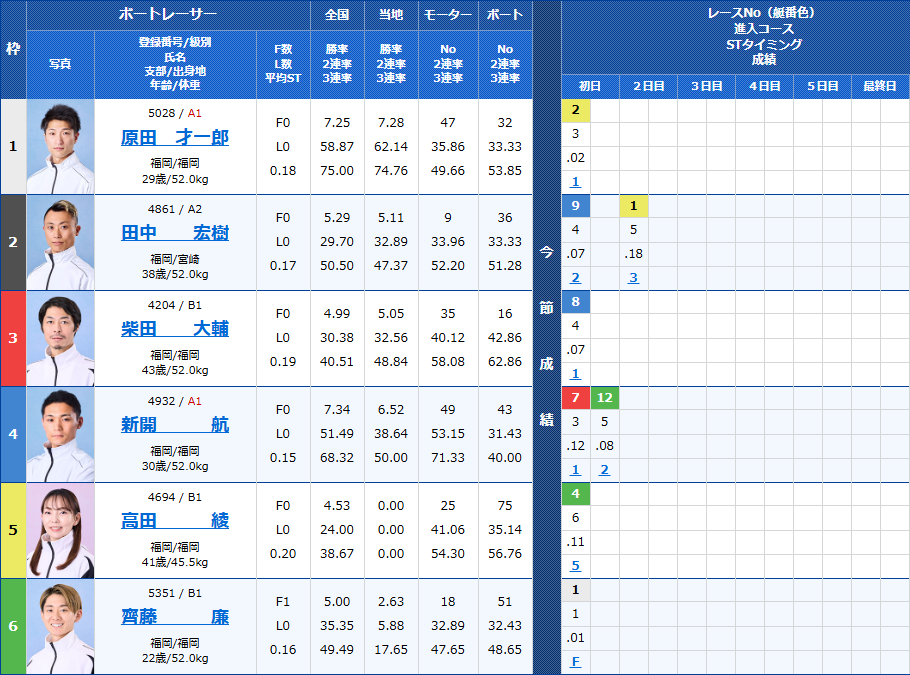Click 新開's national win rate 7.34
This screenshot has width=910, height=675.
point(337,410)
